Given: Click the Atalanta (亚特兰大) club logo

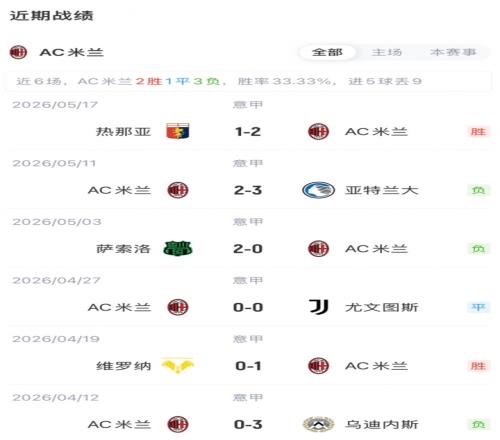Looking at the screenshot, I should [318, 190].
